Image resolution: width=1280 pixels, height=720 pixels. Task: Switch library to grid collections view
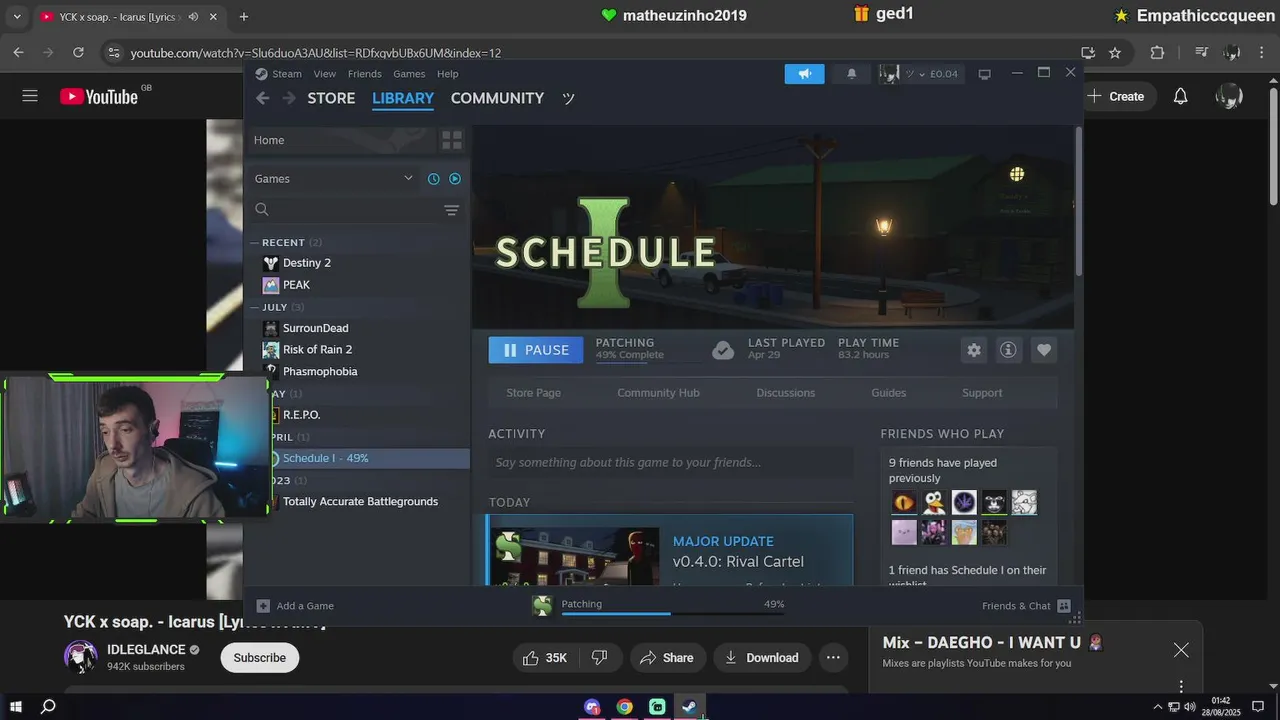coord(452,140)
